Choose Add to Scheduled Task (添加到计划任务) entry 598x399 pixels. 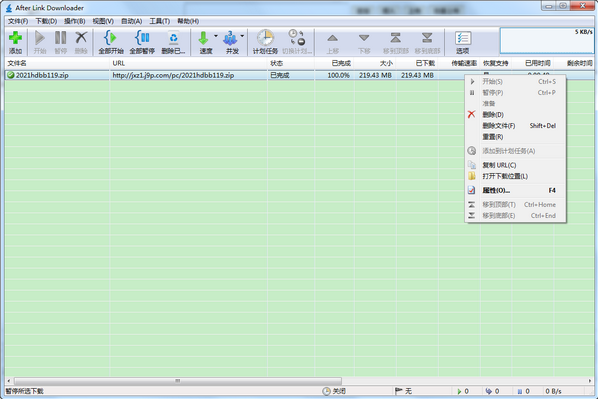click(x=515, y=151)
